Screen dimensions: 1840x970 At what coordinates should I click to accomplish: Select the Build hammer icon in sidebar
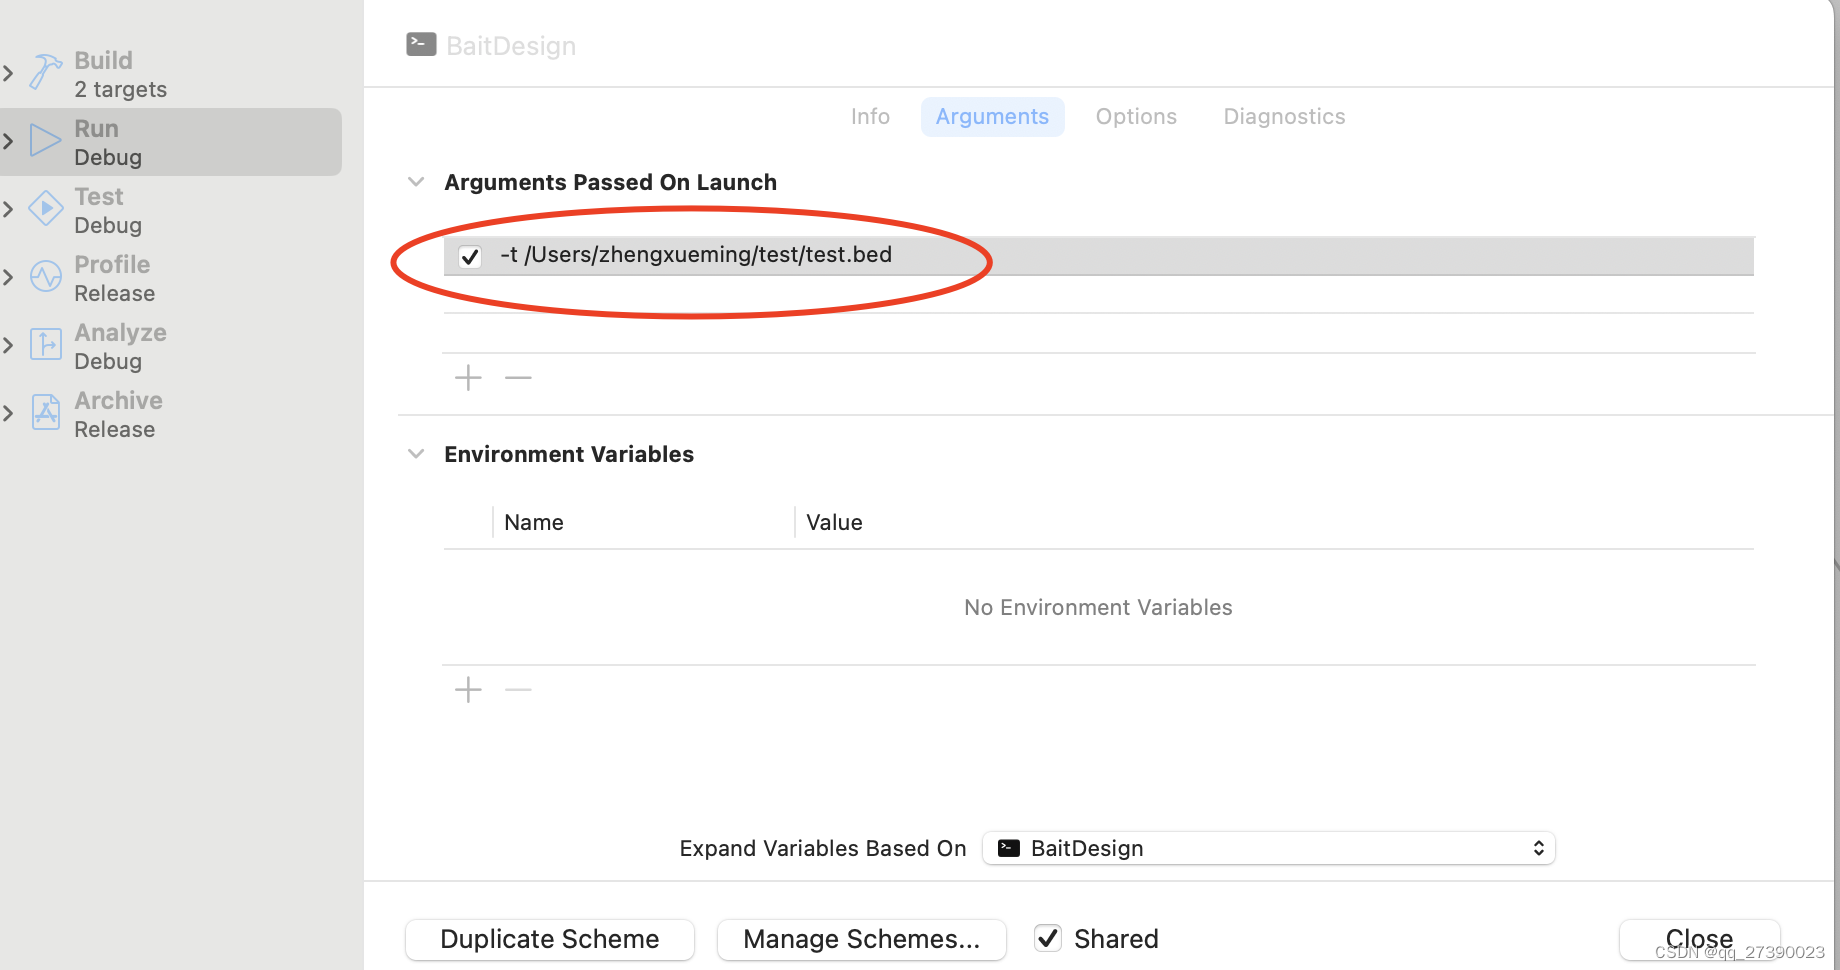pos(45,72)
